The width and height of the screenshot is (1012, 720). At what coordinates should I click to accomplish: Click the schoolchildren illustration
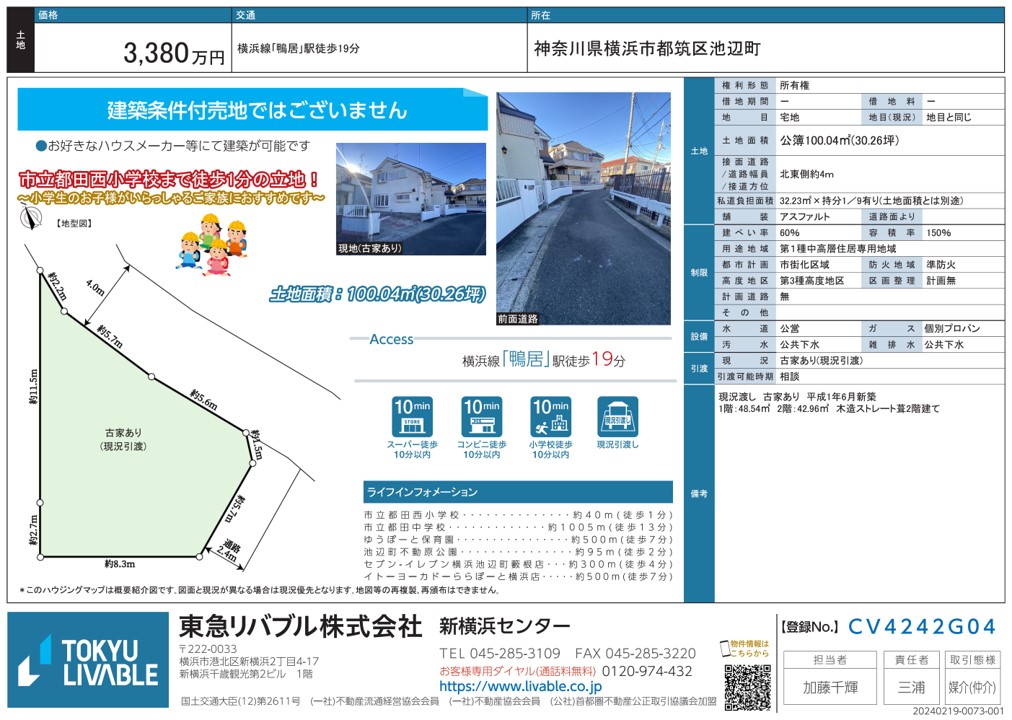click(212, 238)
